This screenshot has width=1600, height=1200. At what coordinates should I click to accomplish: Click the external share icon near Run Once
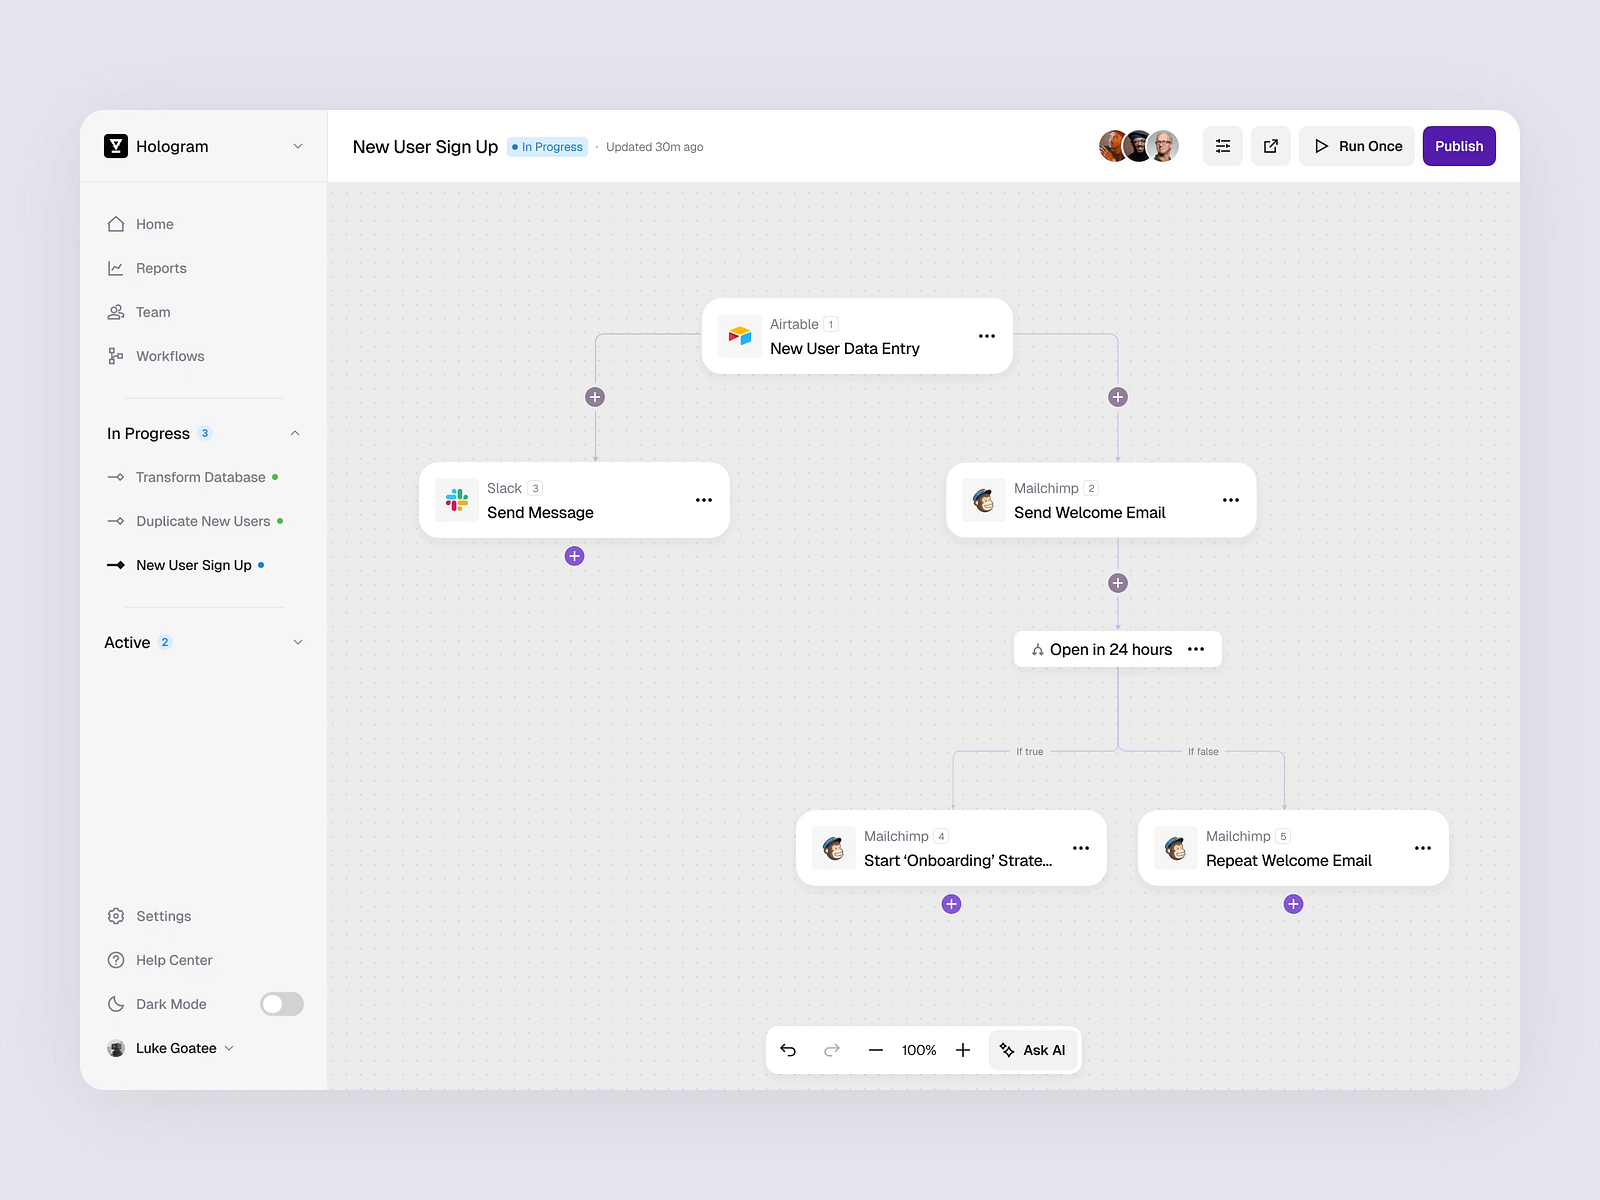coord(1270,146)
